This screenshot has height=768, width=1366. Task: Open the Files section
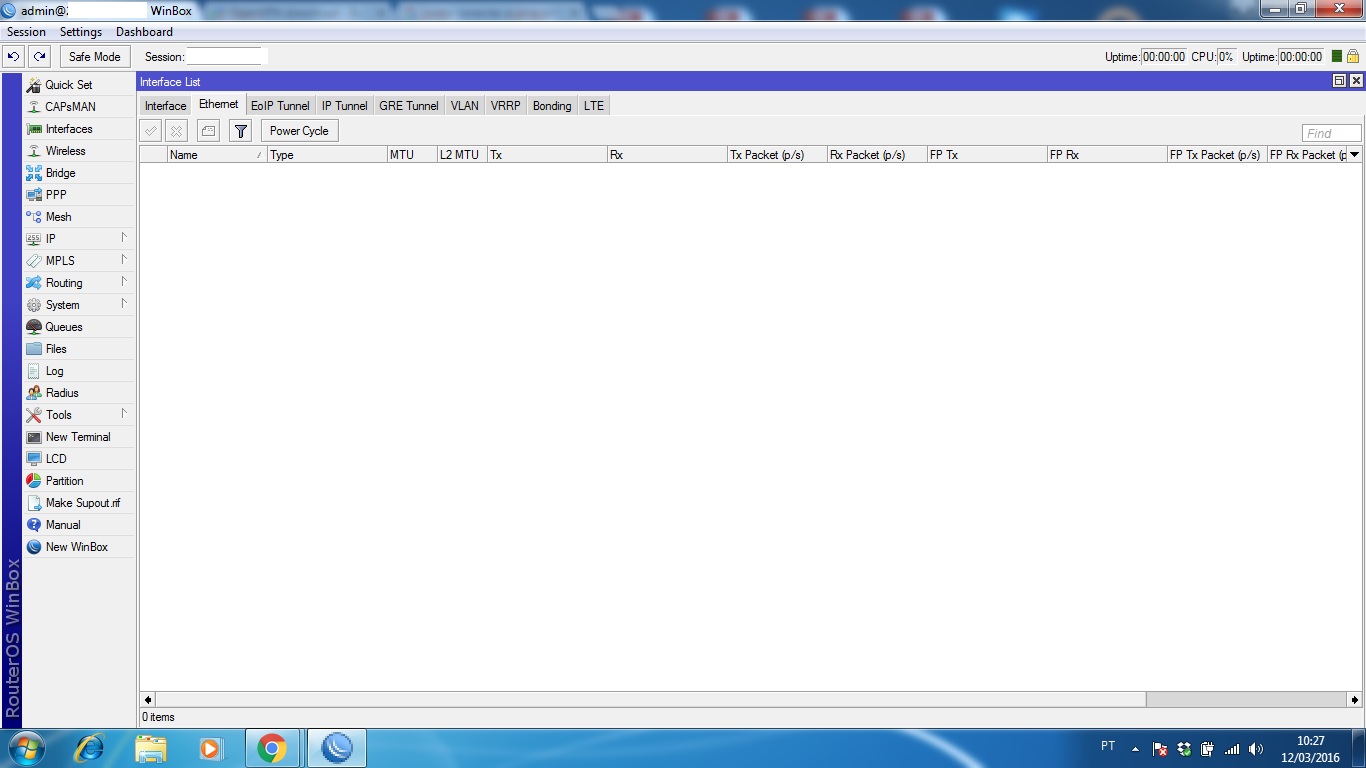click(79, 349)
